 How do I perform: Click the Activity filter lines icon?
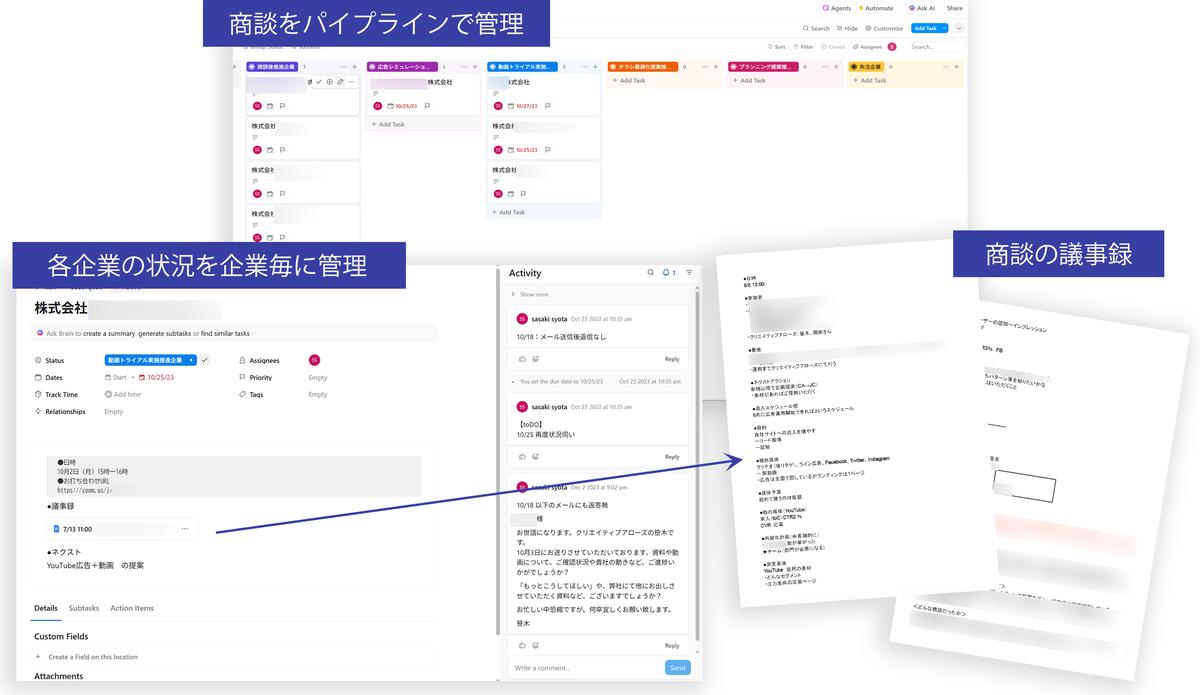pyautogui.click(x=689, y=272)
